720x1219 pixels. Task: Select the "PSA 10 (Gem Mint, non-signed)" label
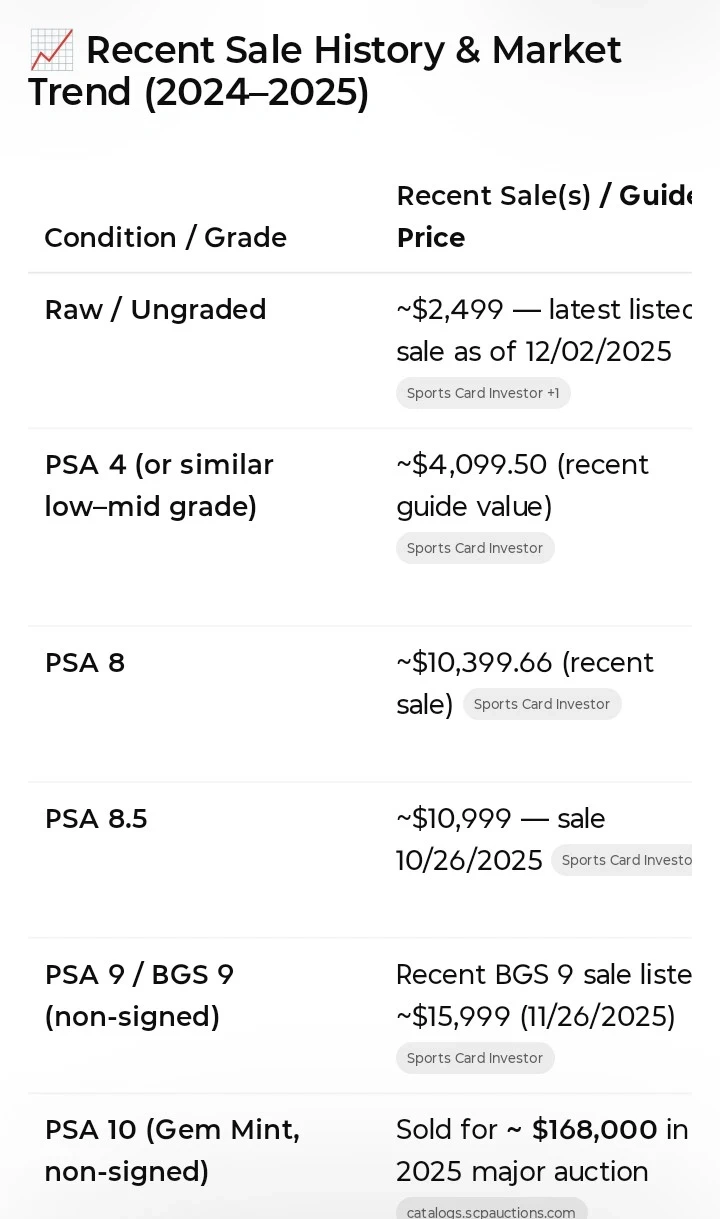point(171,1150)
